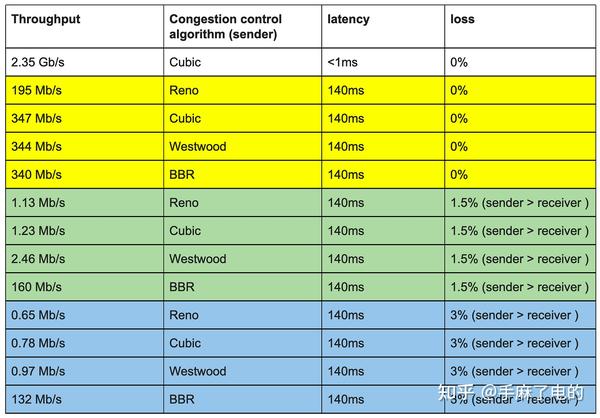Click the 0.97 Mb/s throughput cell
The height and width of the screenshot is (418, 600).
click(x=37, y=371)
